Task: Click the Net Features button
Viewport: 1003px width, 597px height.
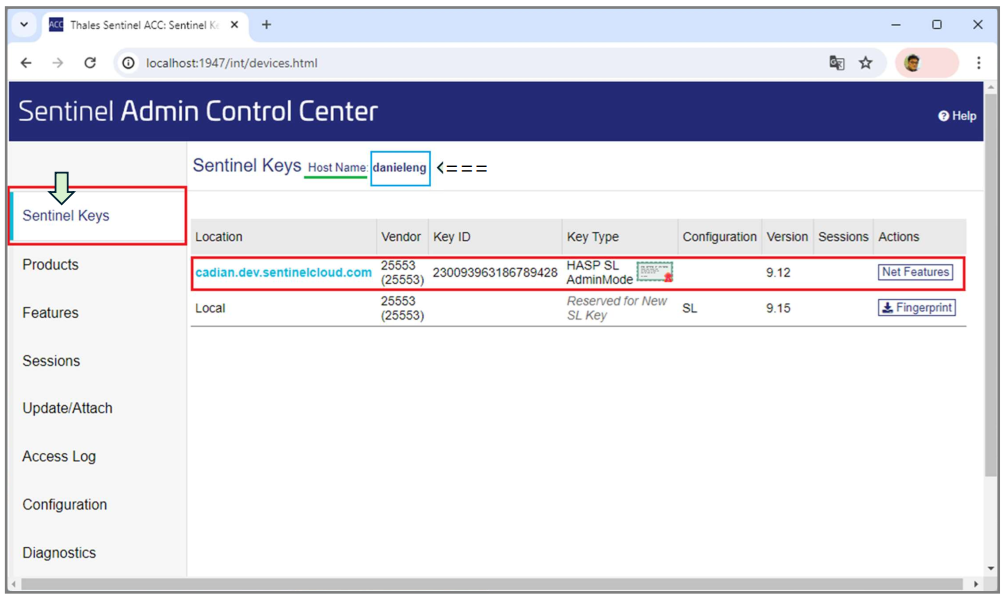Action: click(915, 272)
